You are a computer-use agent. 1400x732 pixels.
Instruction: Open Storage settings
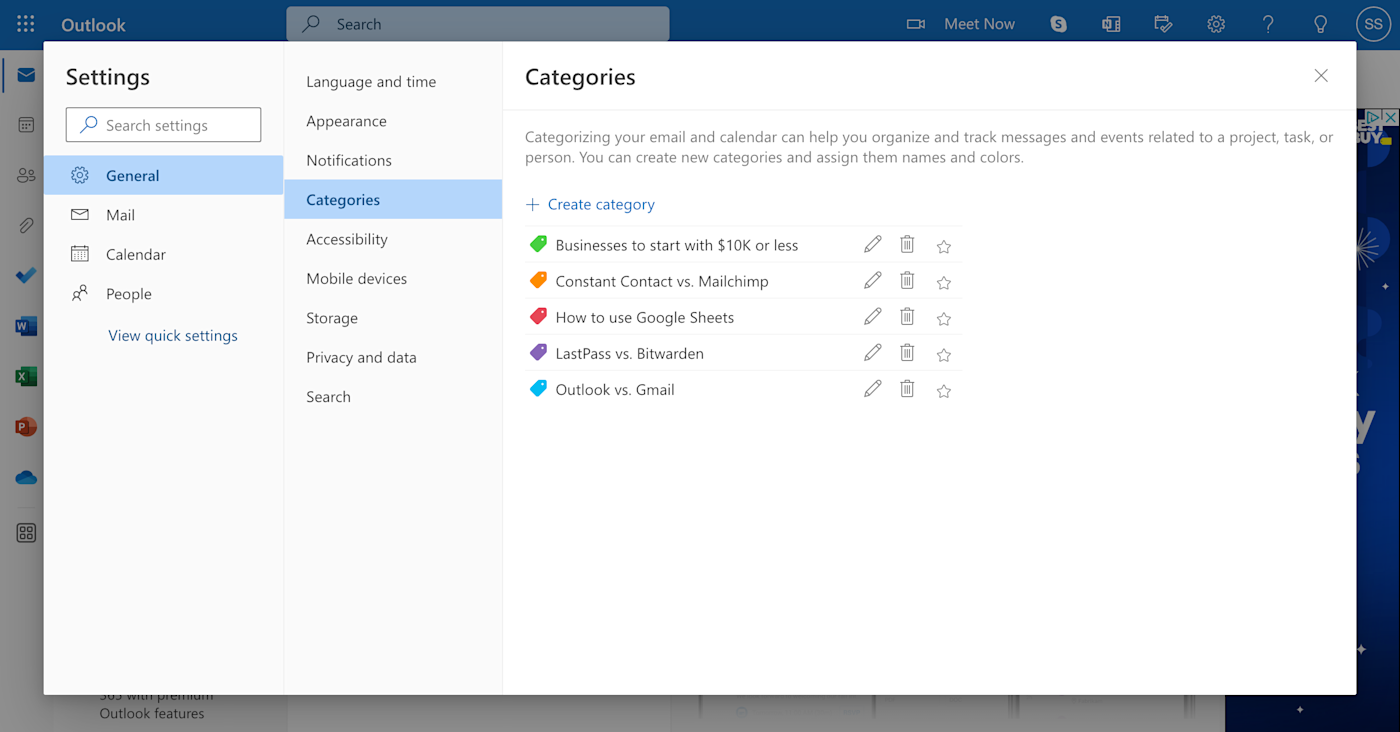click(x=393, y=318)
